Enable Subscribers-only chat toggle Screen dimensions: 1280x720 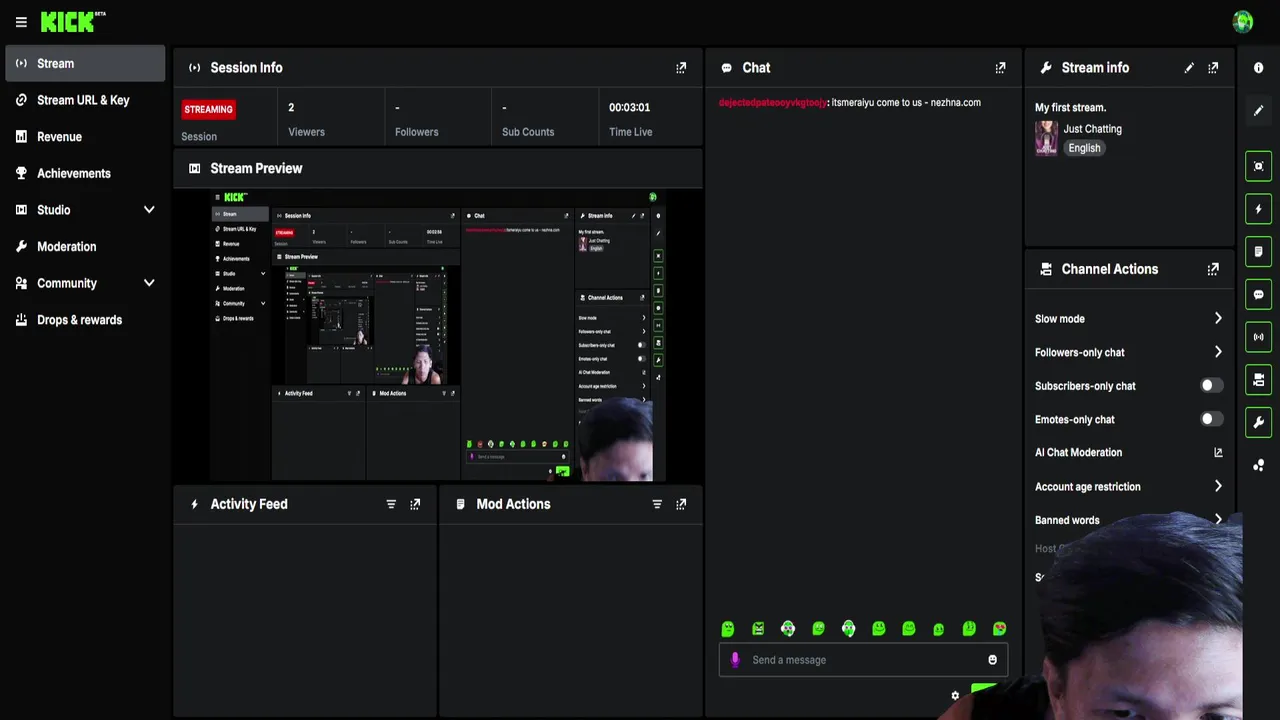[1211, 386]
